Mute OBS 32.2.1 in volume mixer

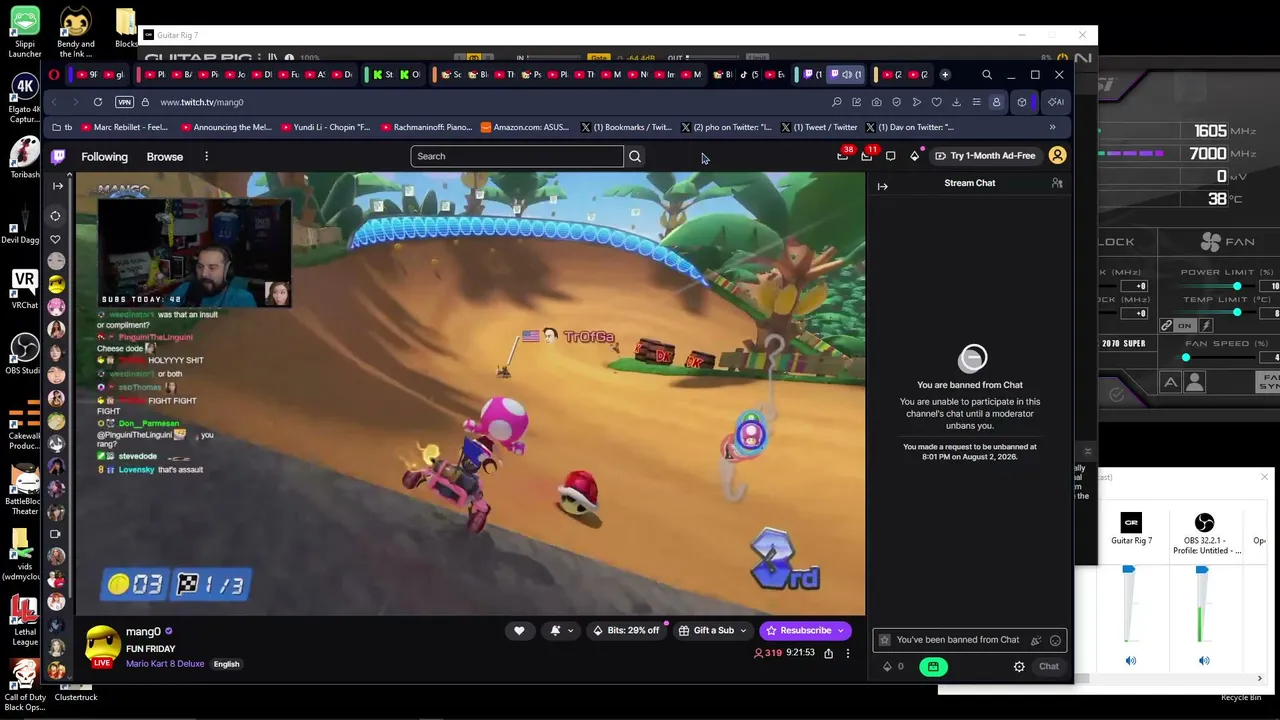click(x=1204, y=660)
